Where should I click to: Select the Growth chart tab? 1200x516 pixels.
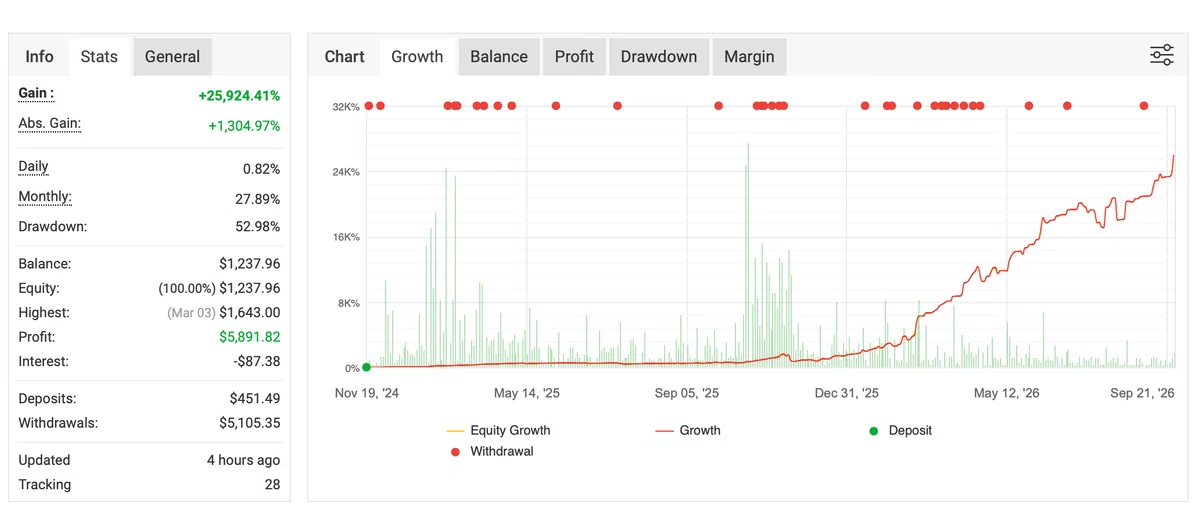click(x=417, y=56)
